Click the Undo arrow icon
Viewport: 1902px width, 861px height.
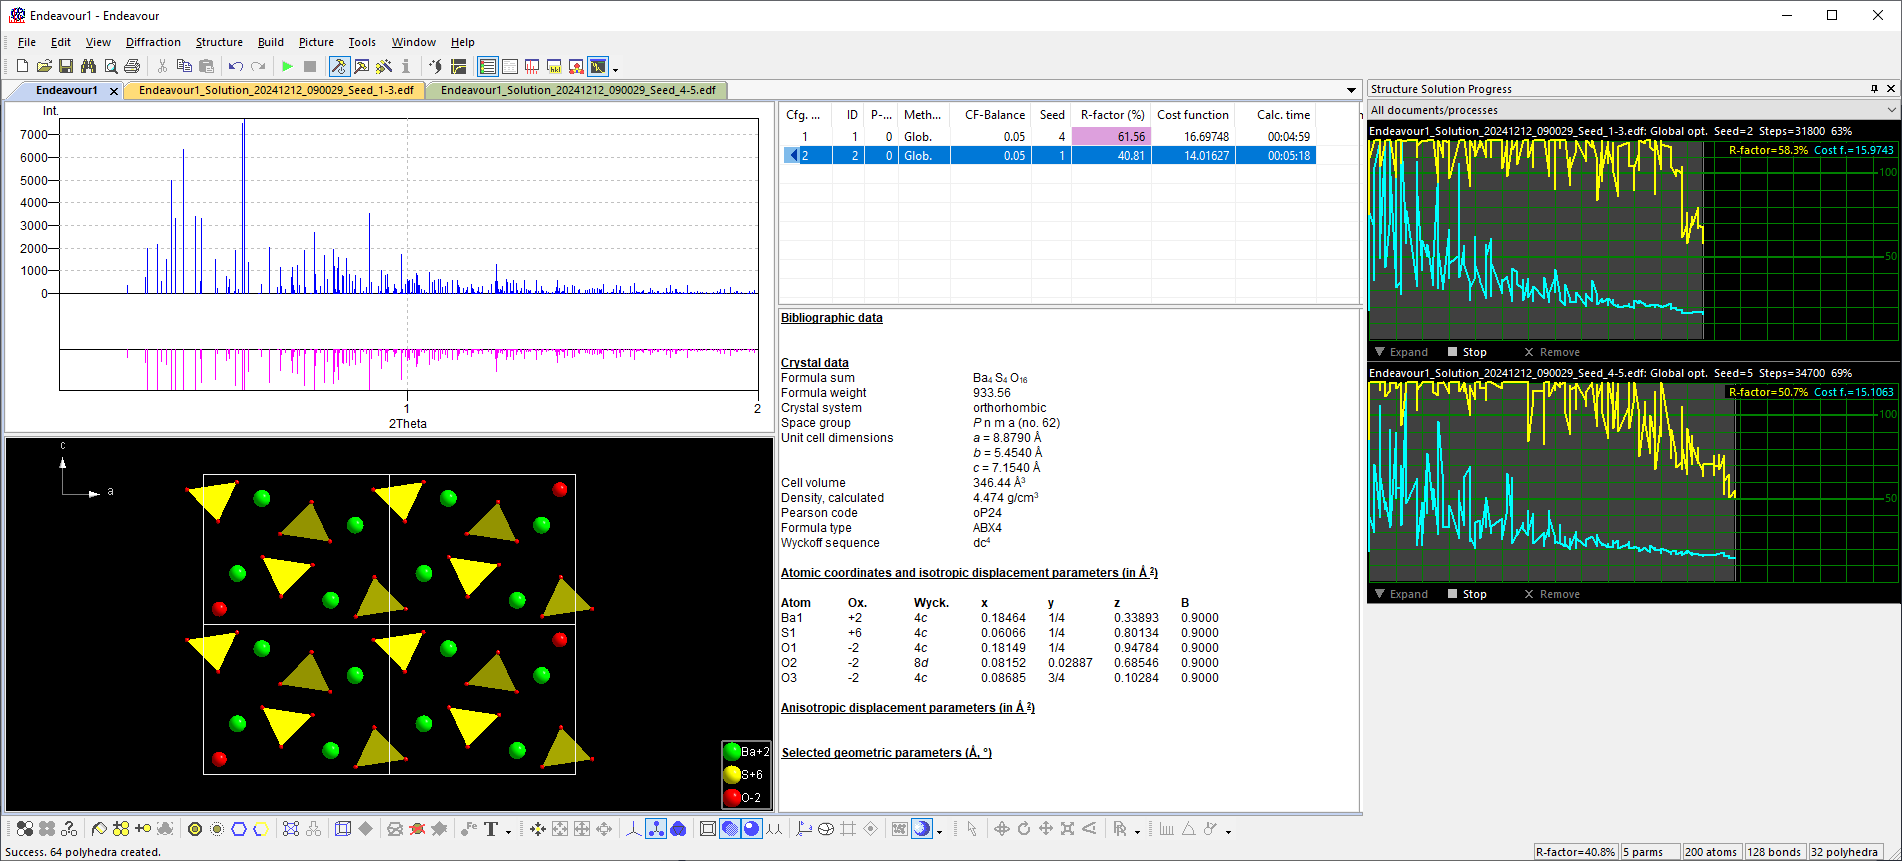coord(235,67)
